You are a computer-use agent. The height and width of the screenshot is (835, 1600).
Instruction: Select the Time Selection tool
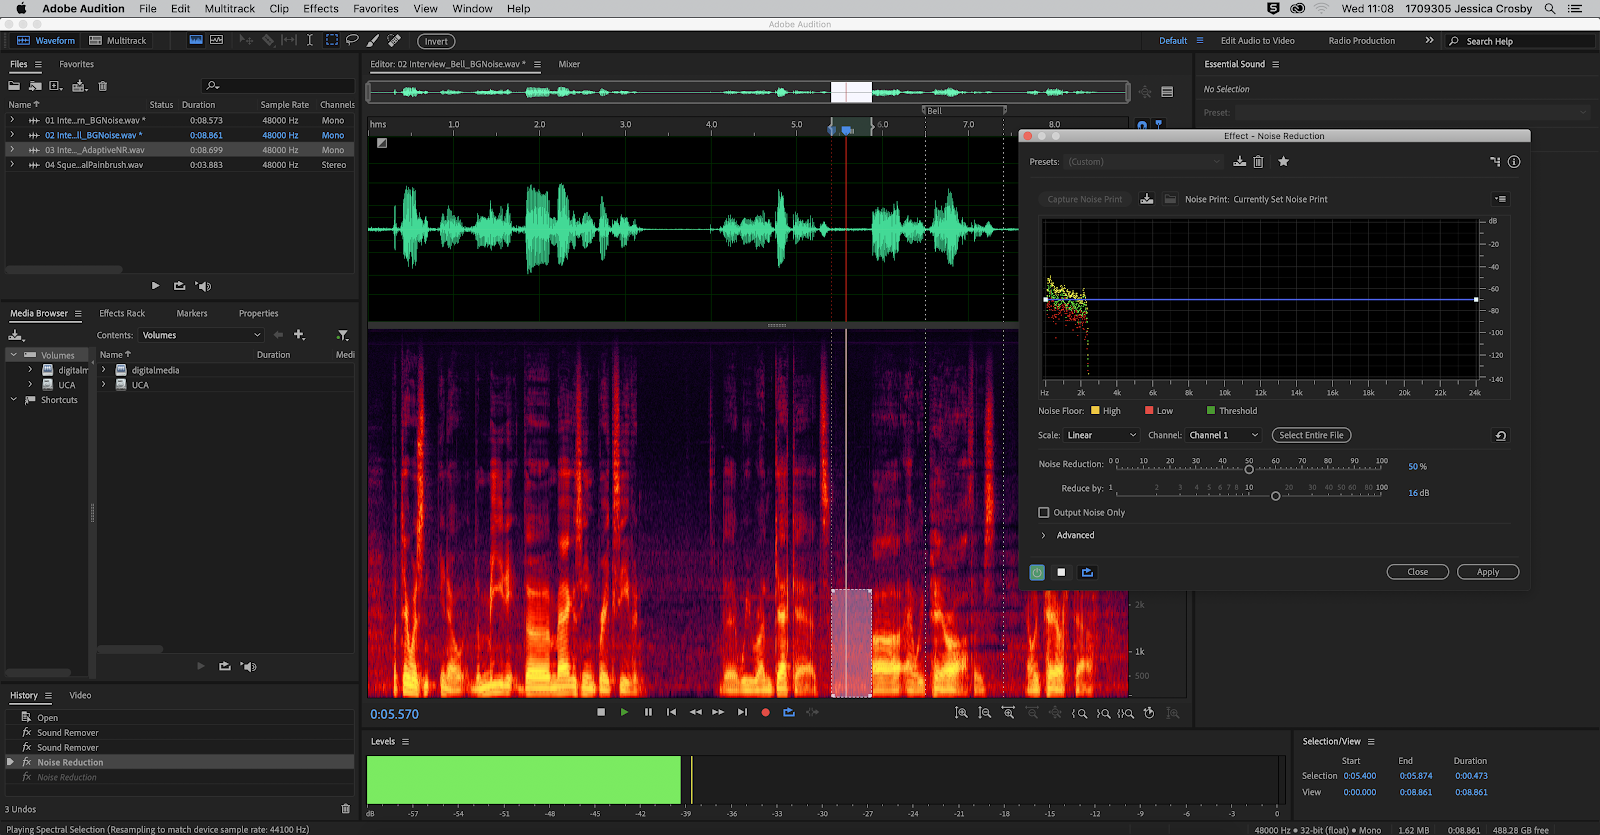310,40
